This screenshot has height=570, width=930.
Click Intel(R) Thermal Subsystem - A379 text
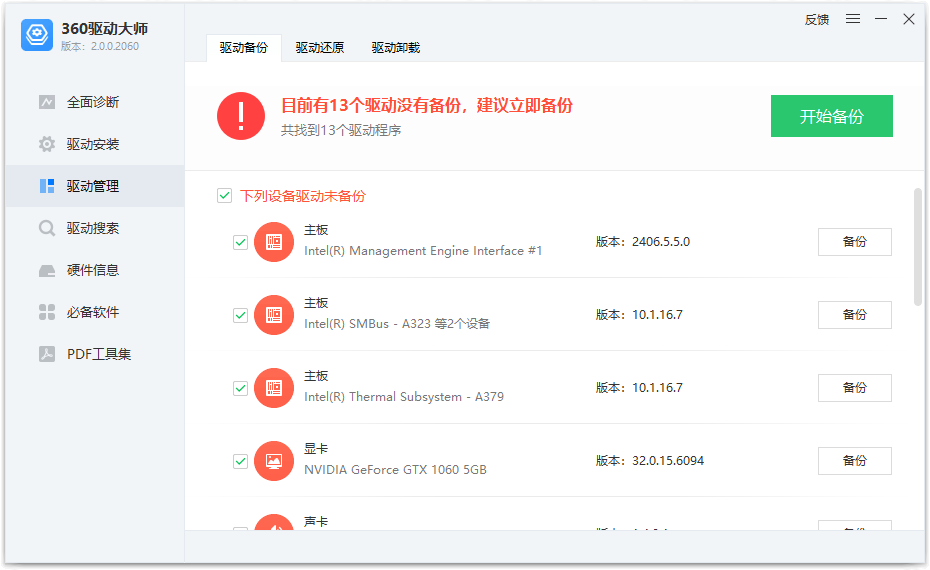coord(404,397)
